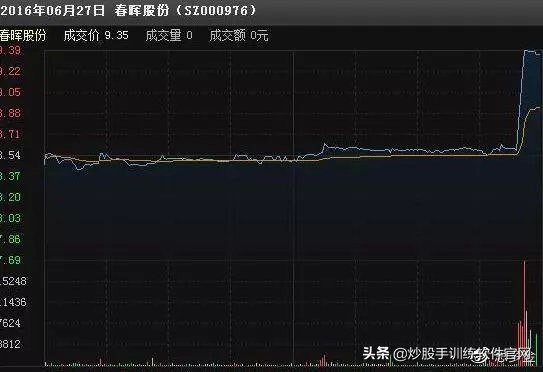Click the date text 2016年06月27日
The image size is (543, 372).
(52, 10)
